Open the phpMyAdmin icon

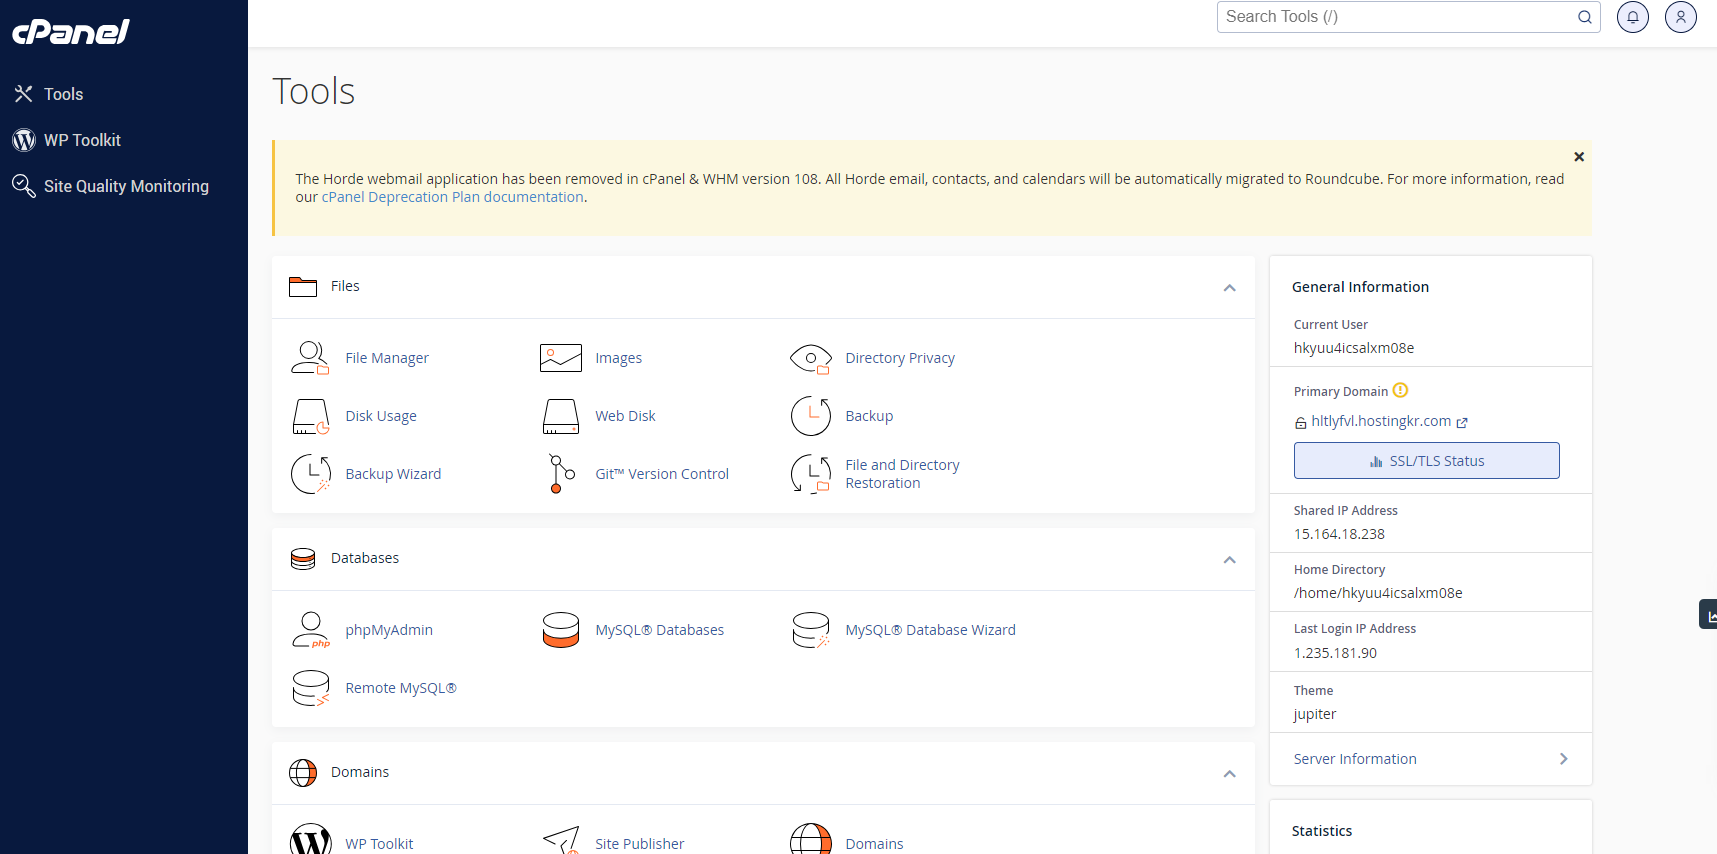(x=310, y=630)
